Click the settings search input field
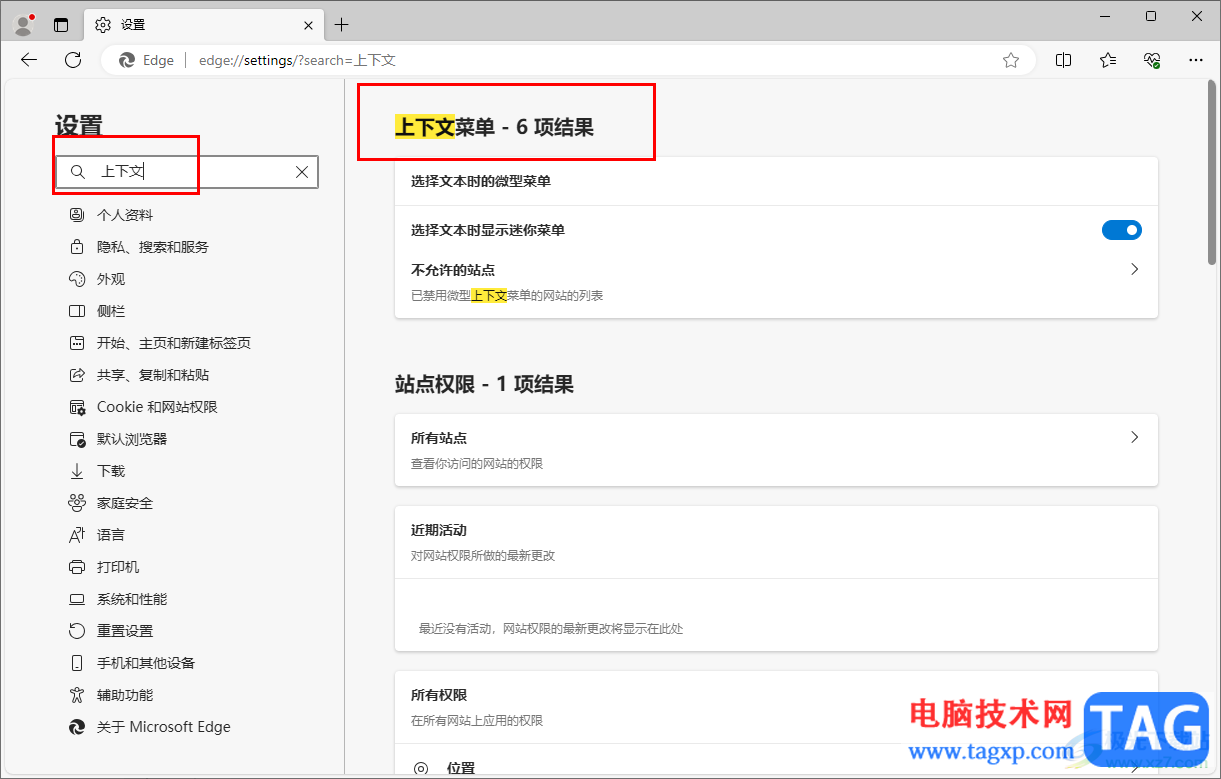 pos(187,172)
